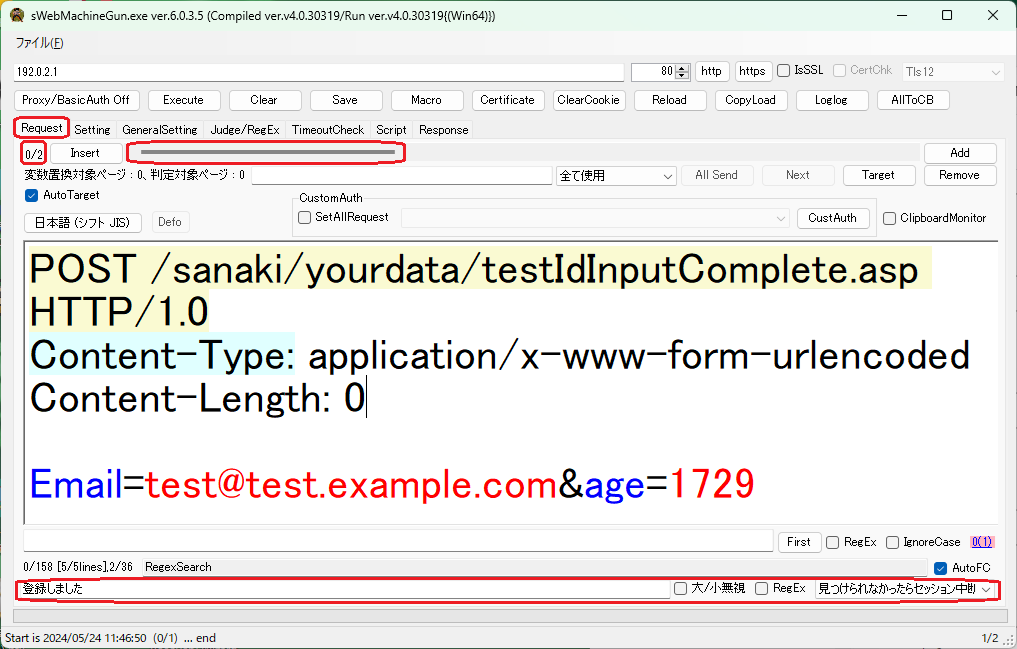1017x649 pixels.
Task: Click the https button
Action: click(x=752, y=71)
